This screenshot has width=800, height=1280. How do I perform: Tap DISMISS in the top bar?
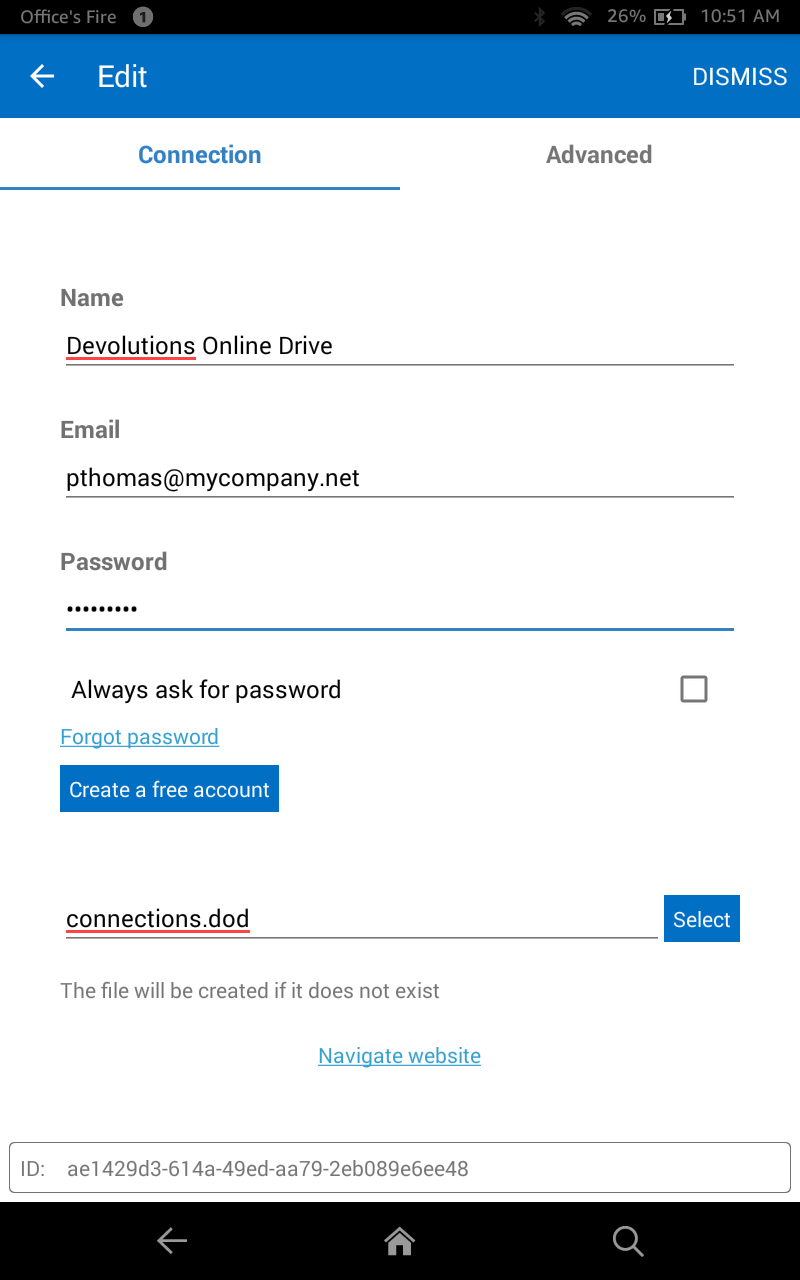739,77
